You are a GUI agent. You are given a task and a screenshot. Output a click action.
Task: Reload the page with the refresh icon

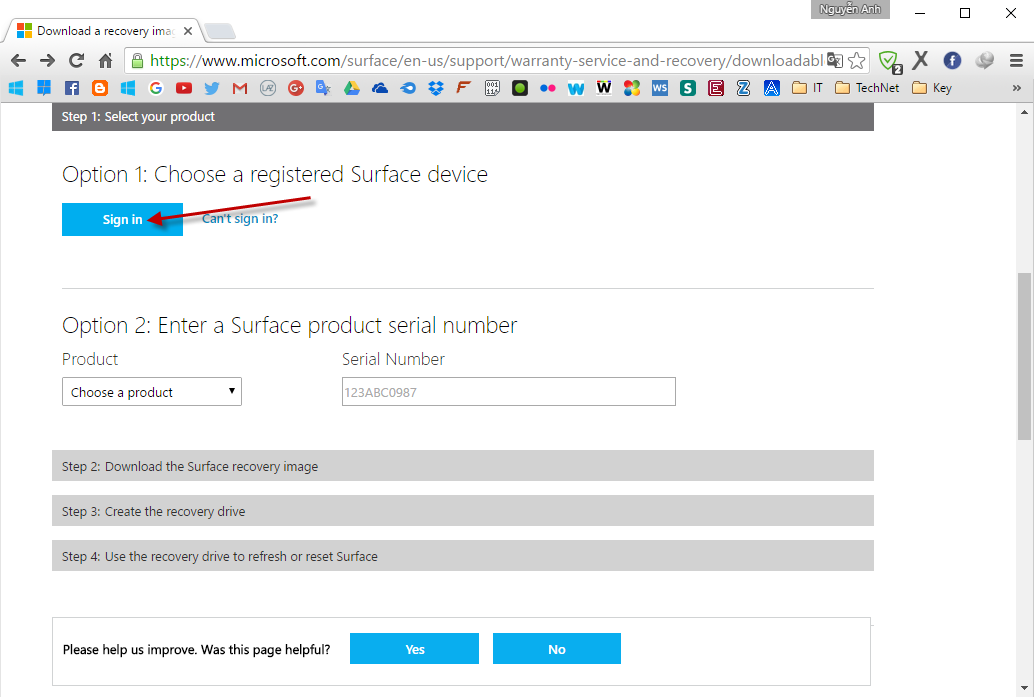(76, 61)
